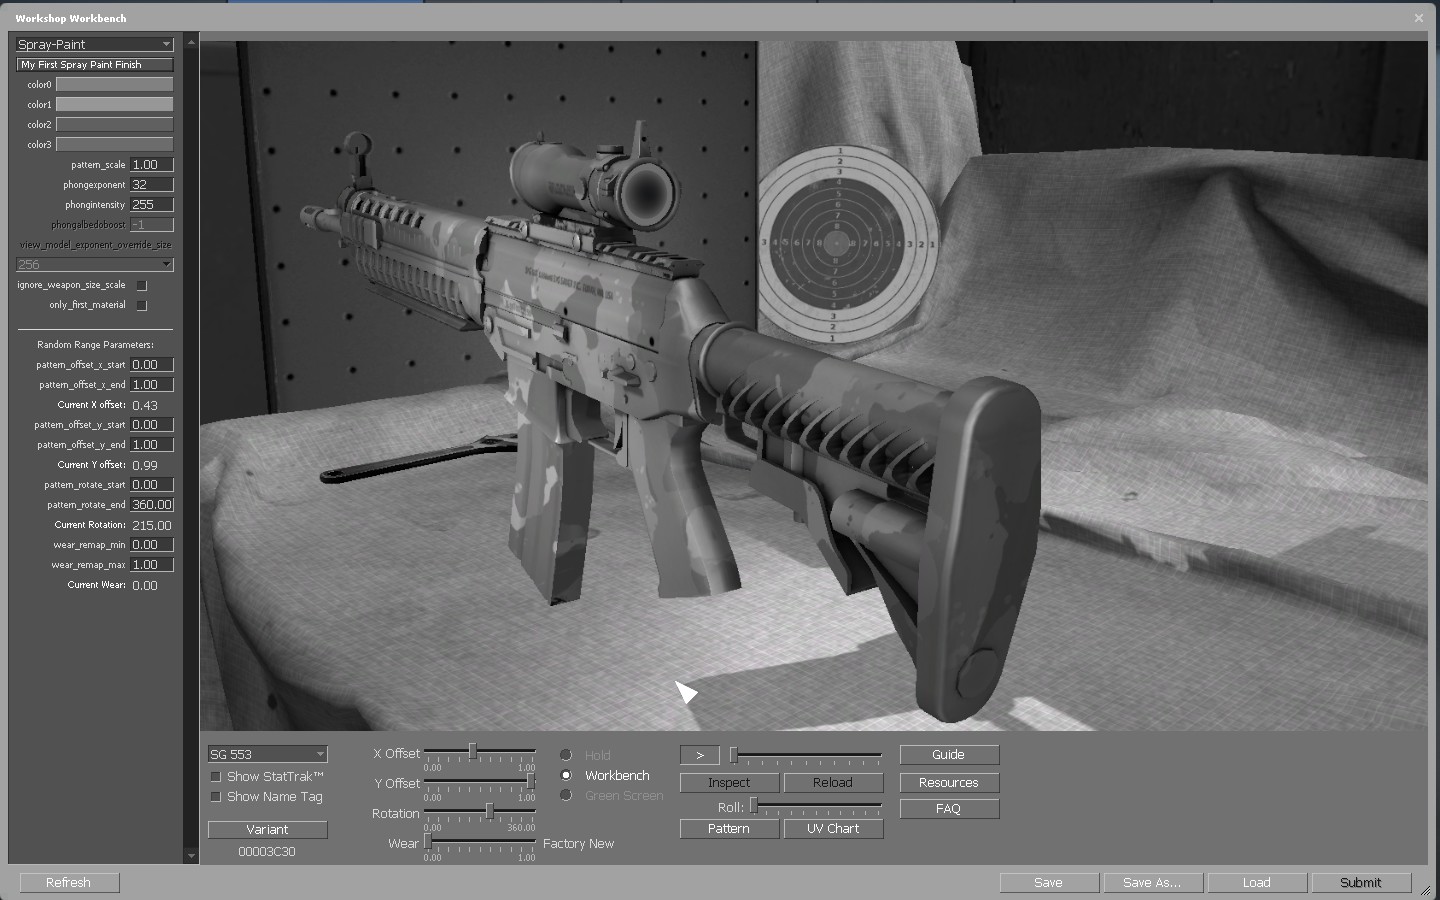Click the Factory New wear label
Screen dimensions: 1440x900
pyautogui.click(x=578, y=844)
